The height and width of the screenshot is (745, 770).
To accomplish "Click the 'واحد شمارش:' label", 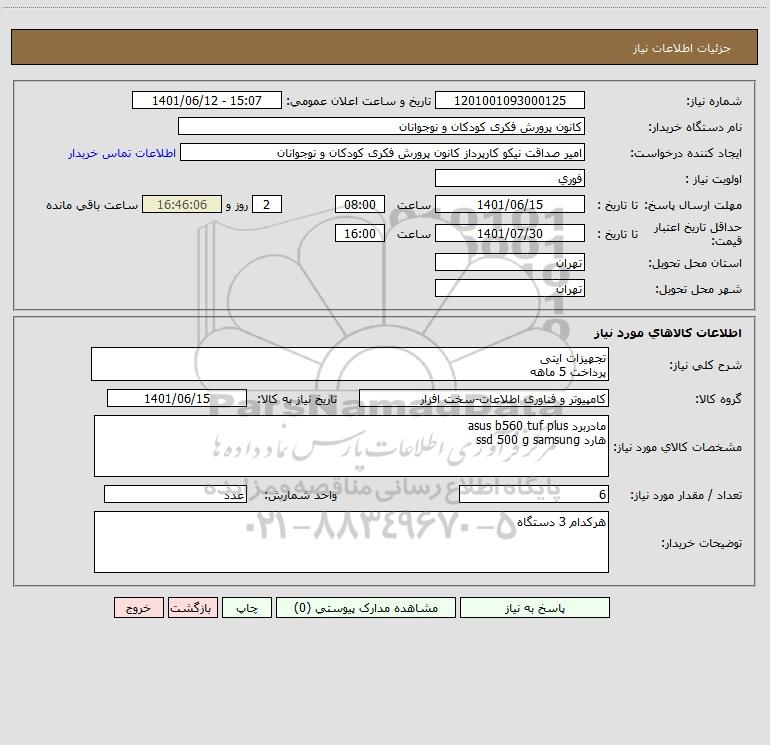I will coord(301,495).
